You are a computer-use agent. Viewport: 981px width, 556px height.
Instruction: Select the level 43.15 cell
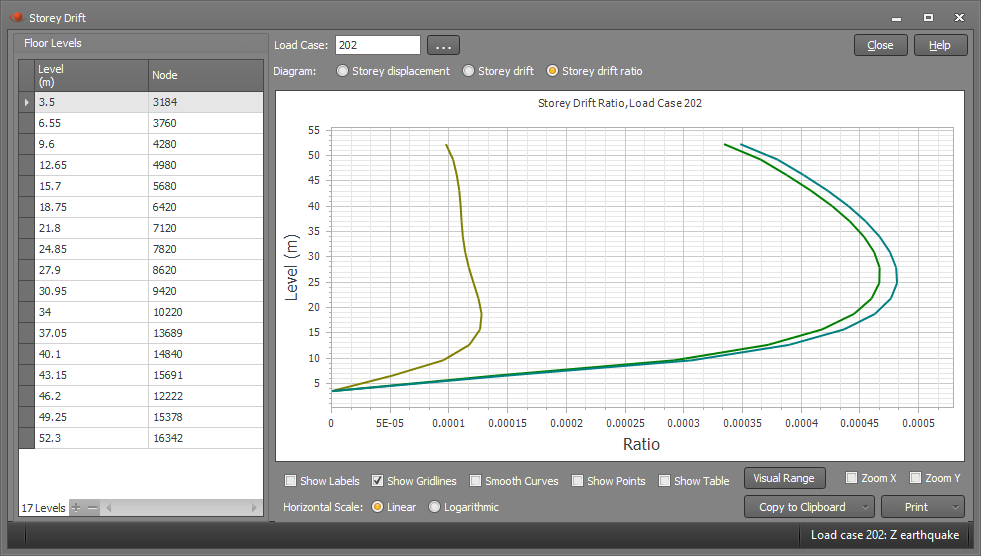click(x=91, y=375)
